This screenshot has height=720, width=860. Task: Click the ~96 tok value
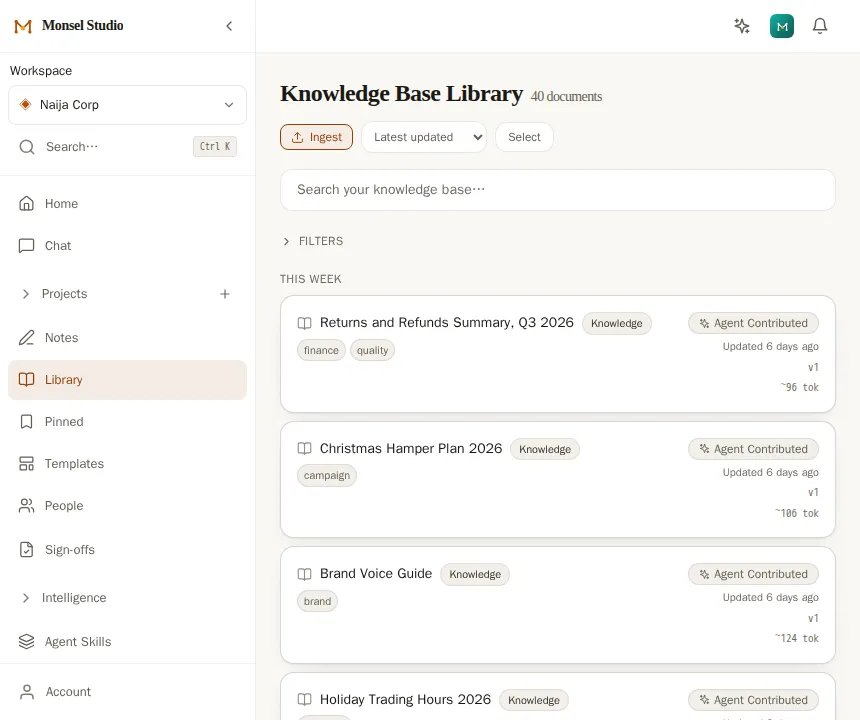(800, 387)
